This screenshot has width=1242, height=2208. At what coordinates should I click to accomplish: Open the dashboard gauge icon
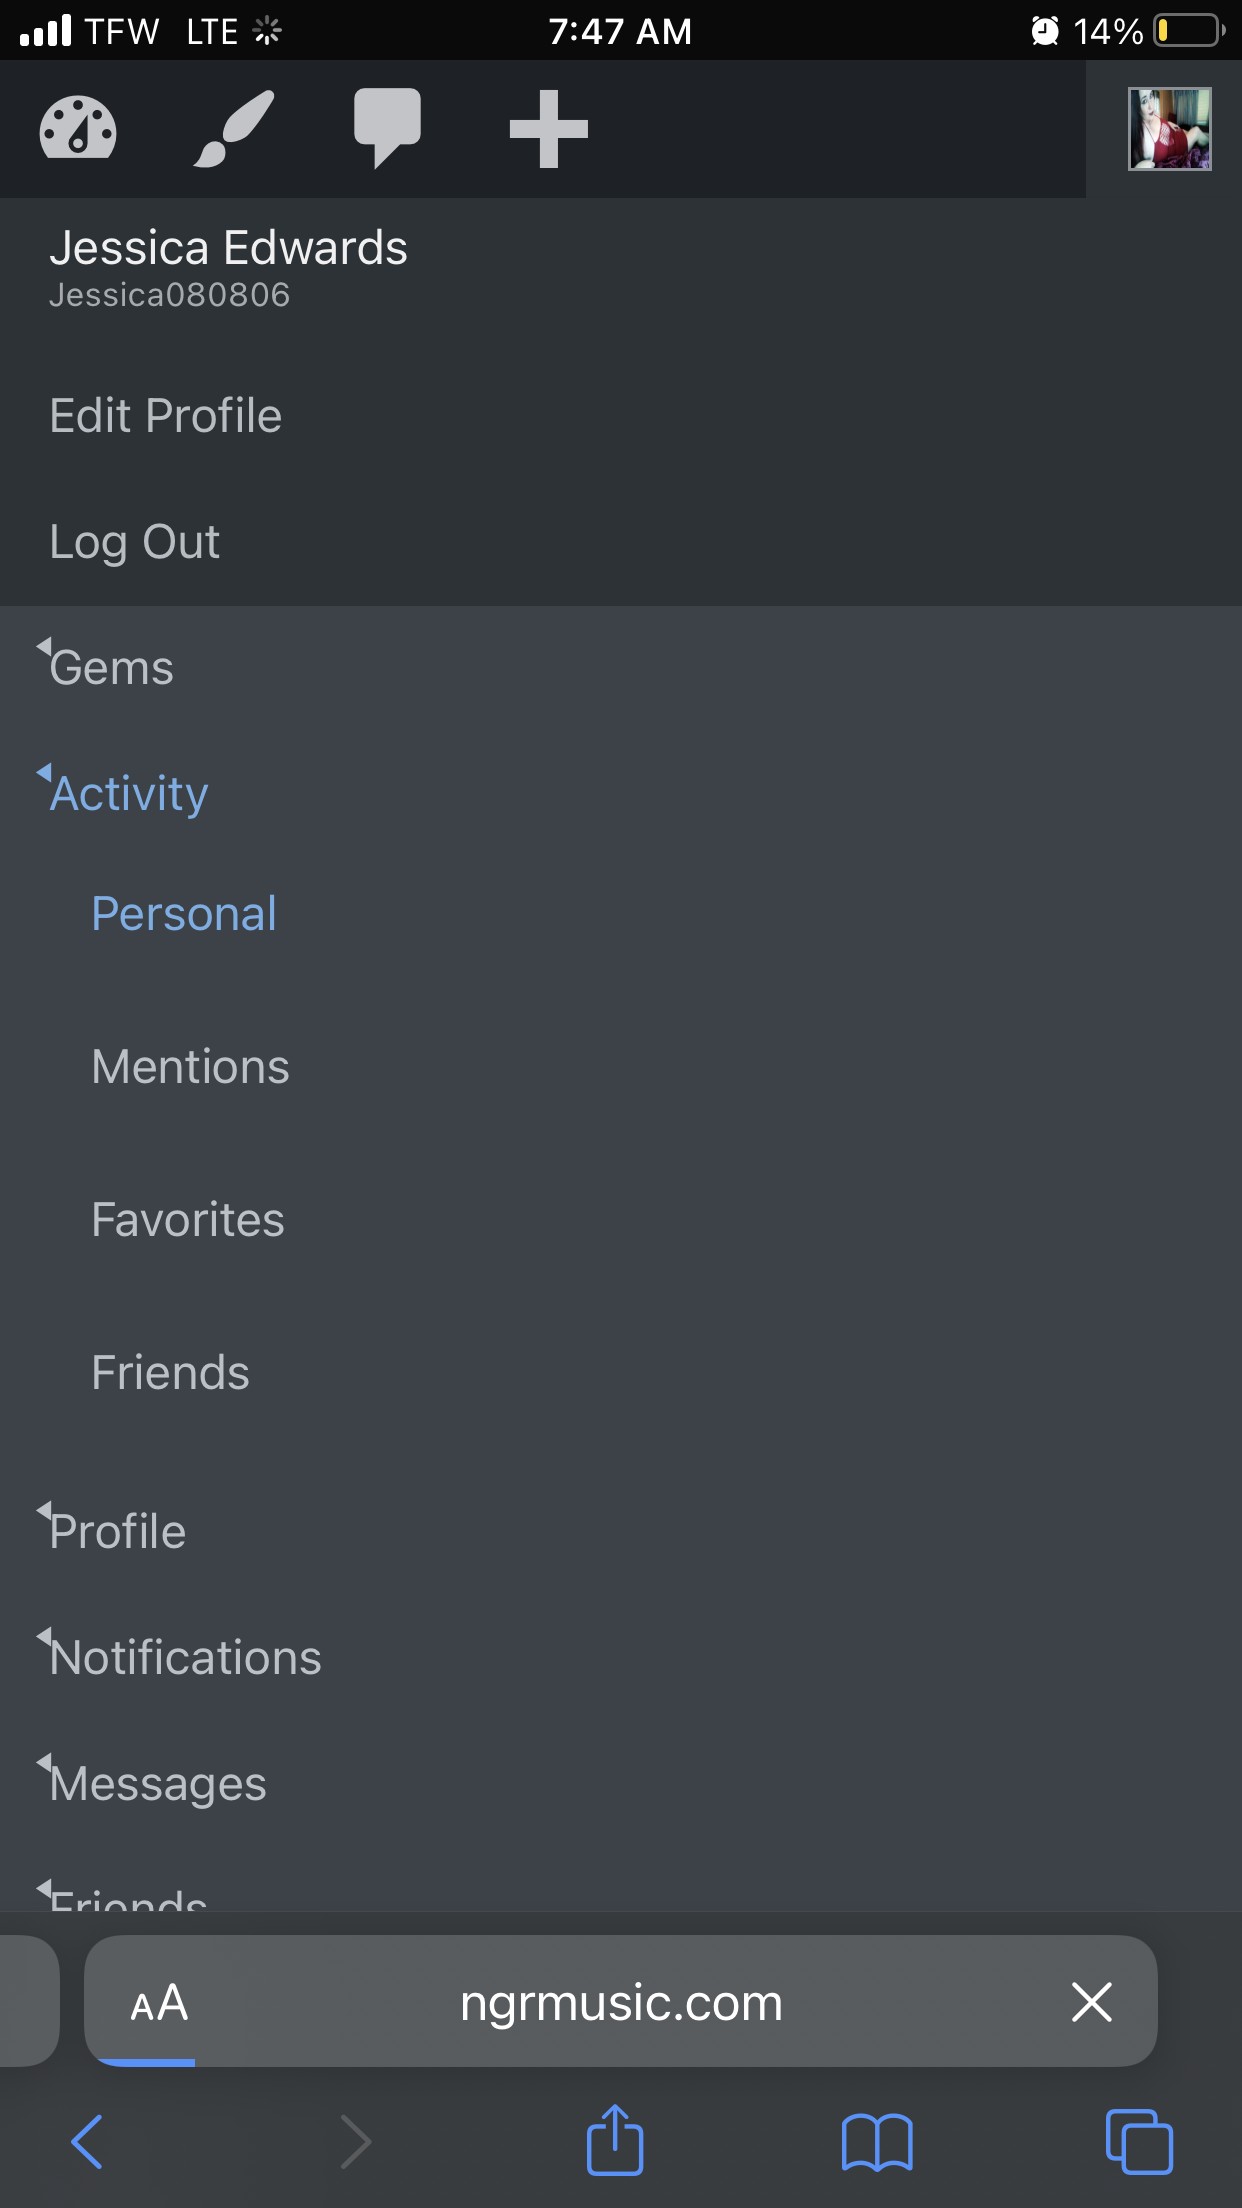coord(78,128)
